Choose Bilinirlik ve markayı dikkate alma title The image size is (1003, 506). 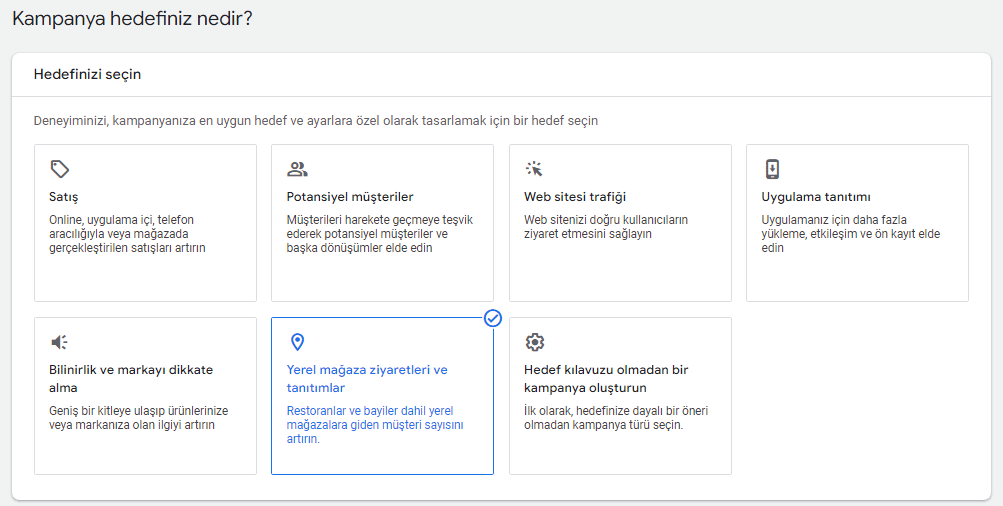coord(131,379)
